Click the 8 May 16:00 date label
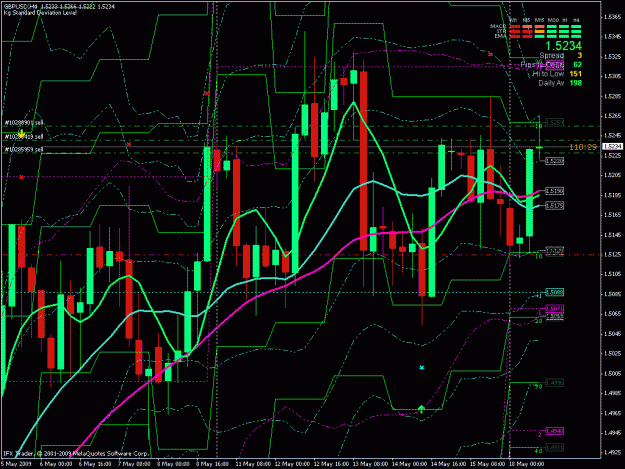This screenshot has width=625, height=469. [x=212, y=464]
